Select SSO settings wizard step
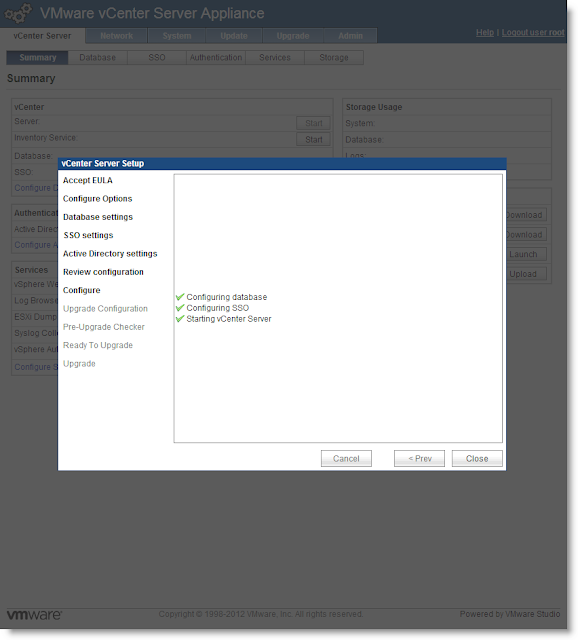The image size is (578, 640). tap(88, 236)
